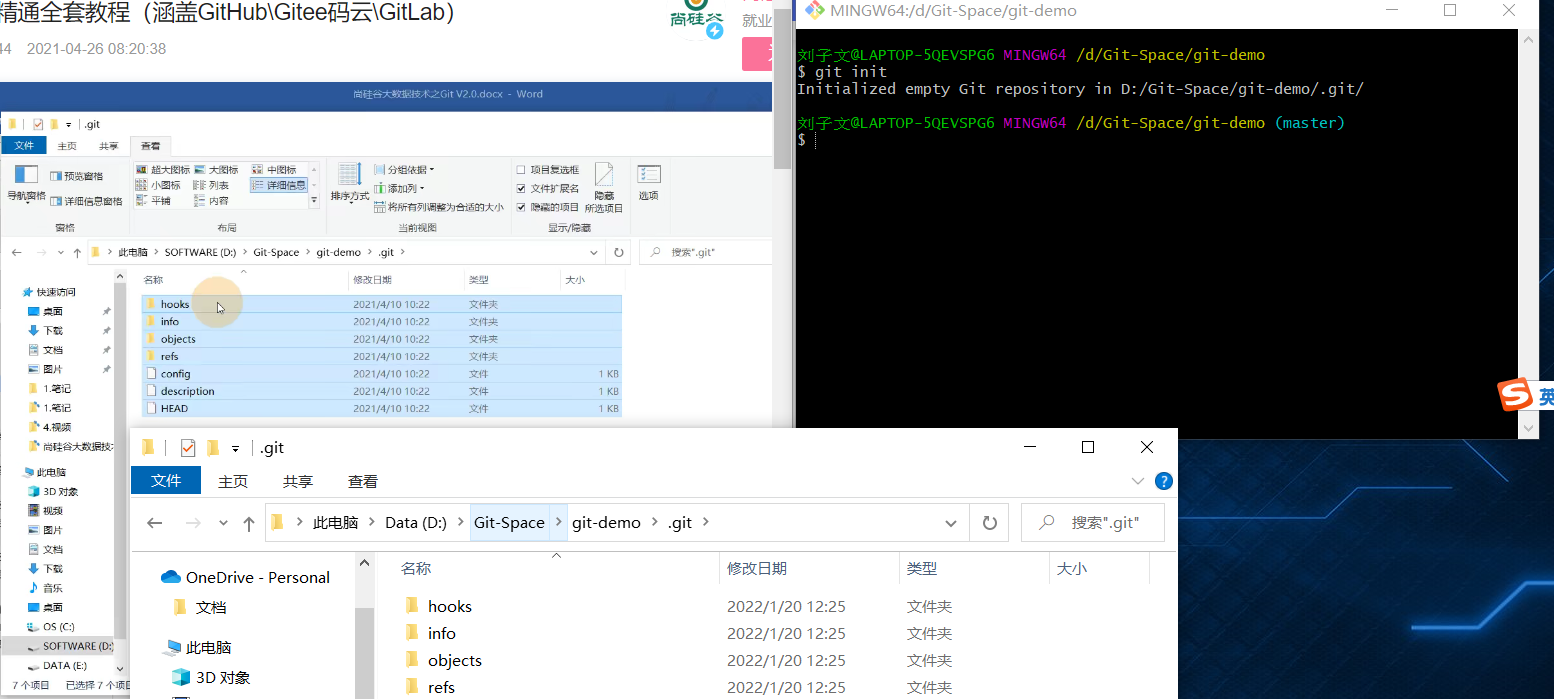1554x699 pixels.
Task: Select OneDrive - Personal in front navigation pane
Action: [245, 577]
